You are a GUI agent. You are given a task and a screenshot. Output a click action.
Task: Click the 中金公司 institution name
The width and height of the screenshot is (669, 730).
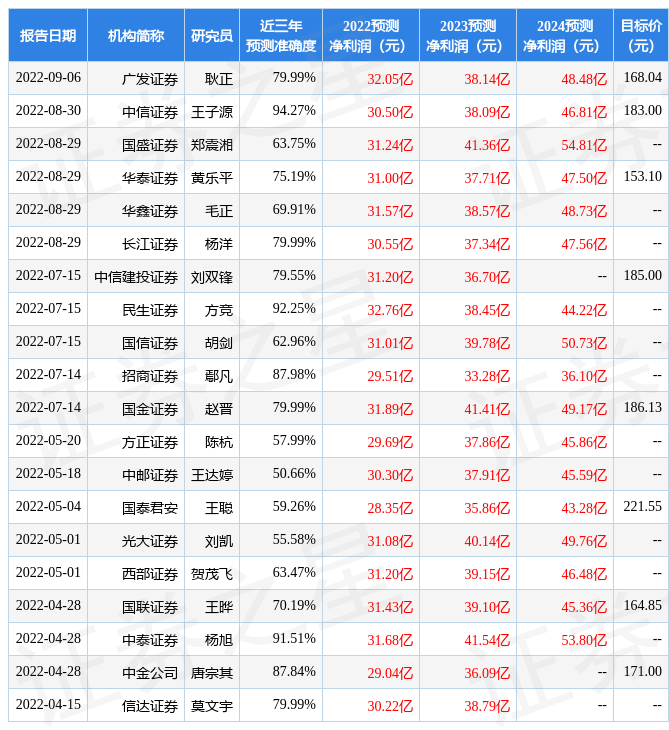pyautogui.click(x=150, y=672)
